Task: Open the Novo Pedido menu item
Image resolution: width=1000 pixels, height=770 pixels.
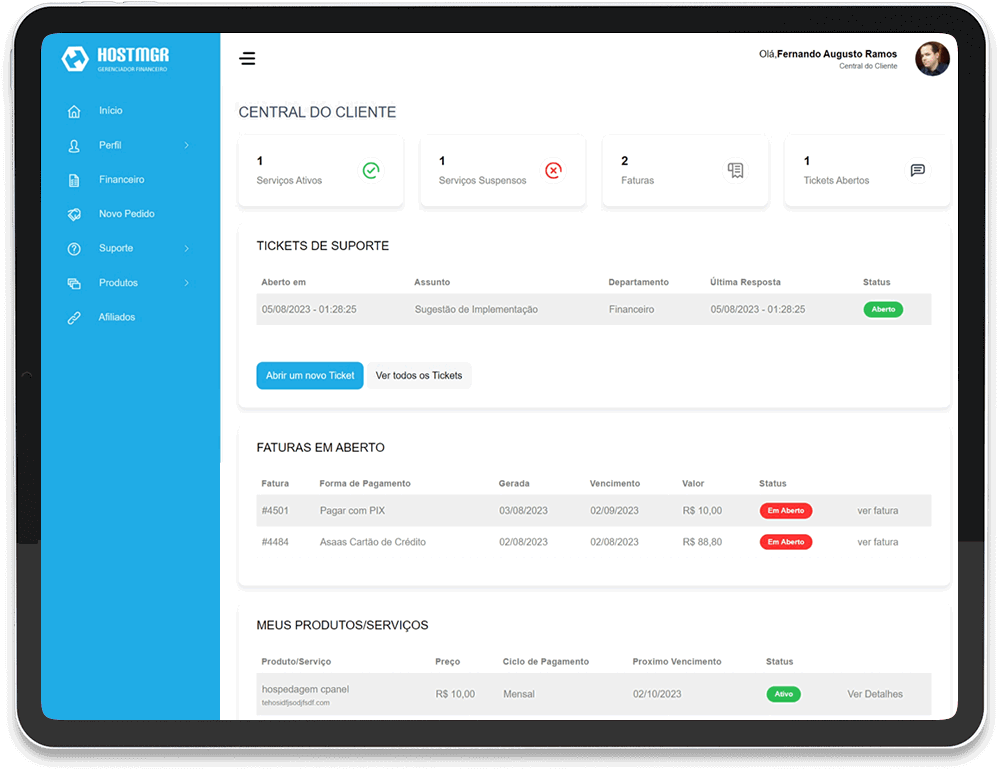Action: tap(126, 214)
